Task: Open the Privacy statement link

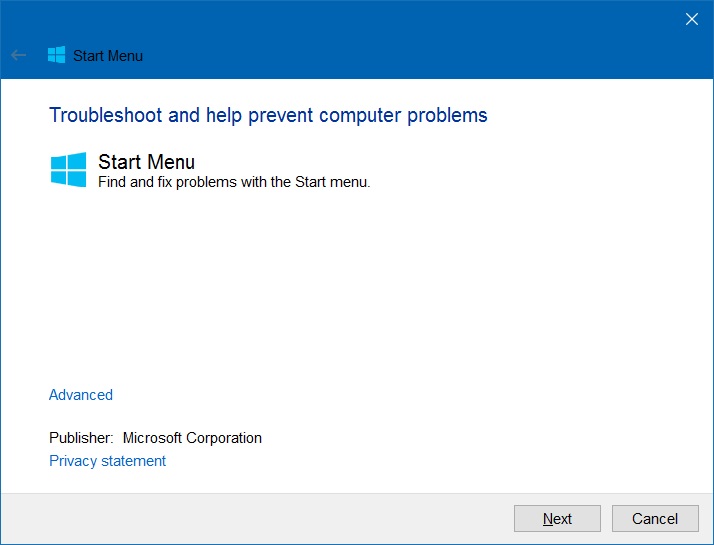Action: [x=107, y=461]
